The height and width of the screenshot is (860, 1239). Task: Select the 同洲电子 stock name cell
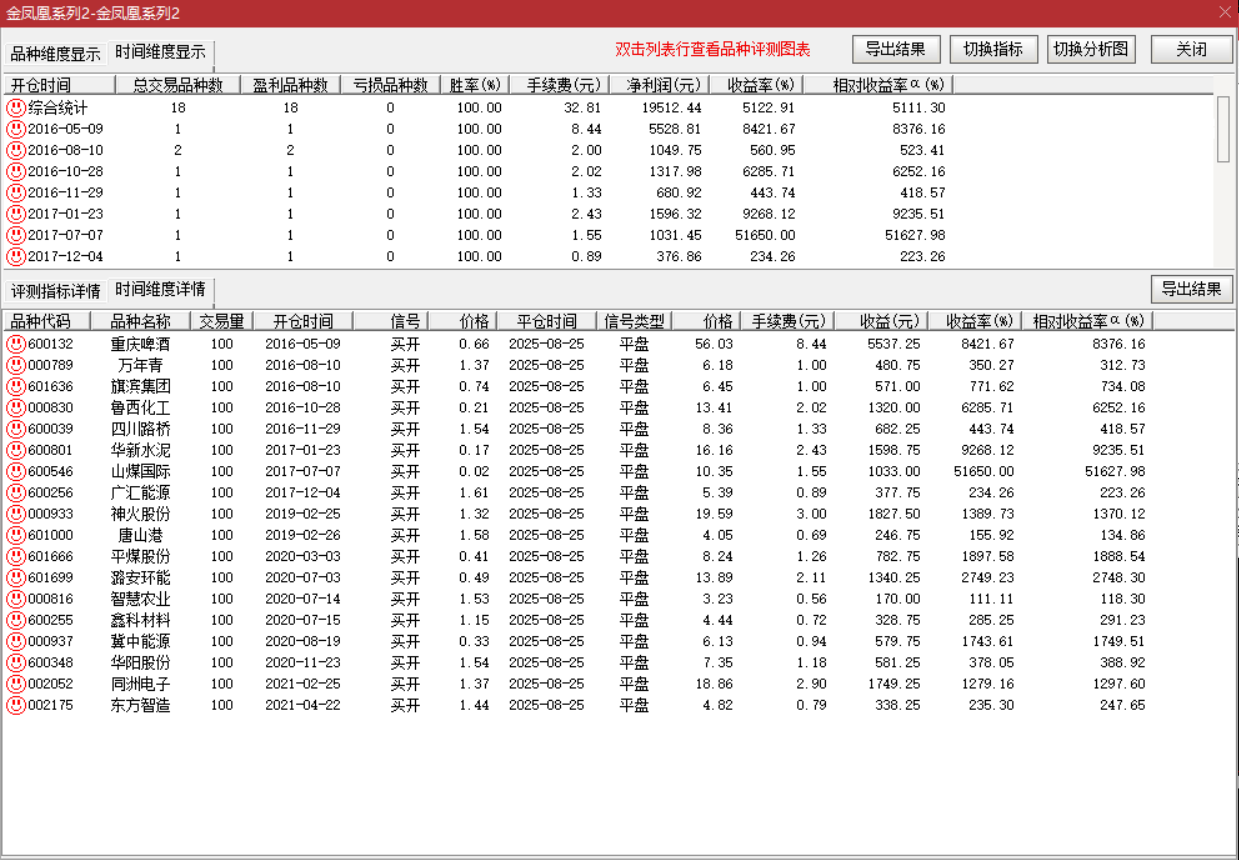pos(141,684)
